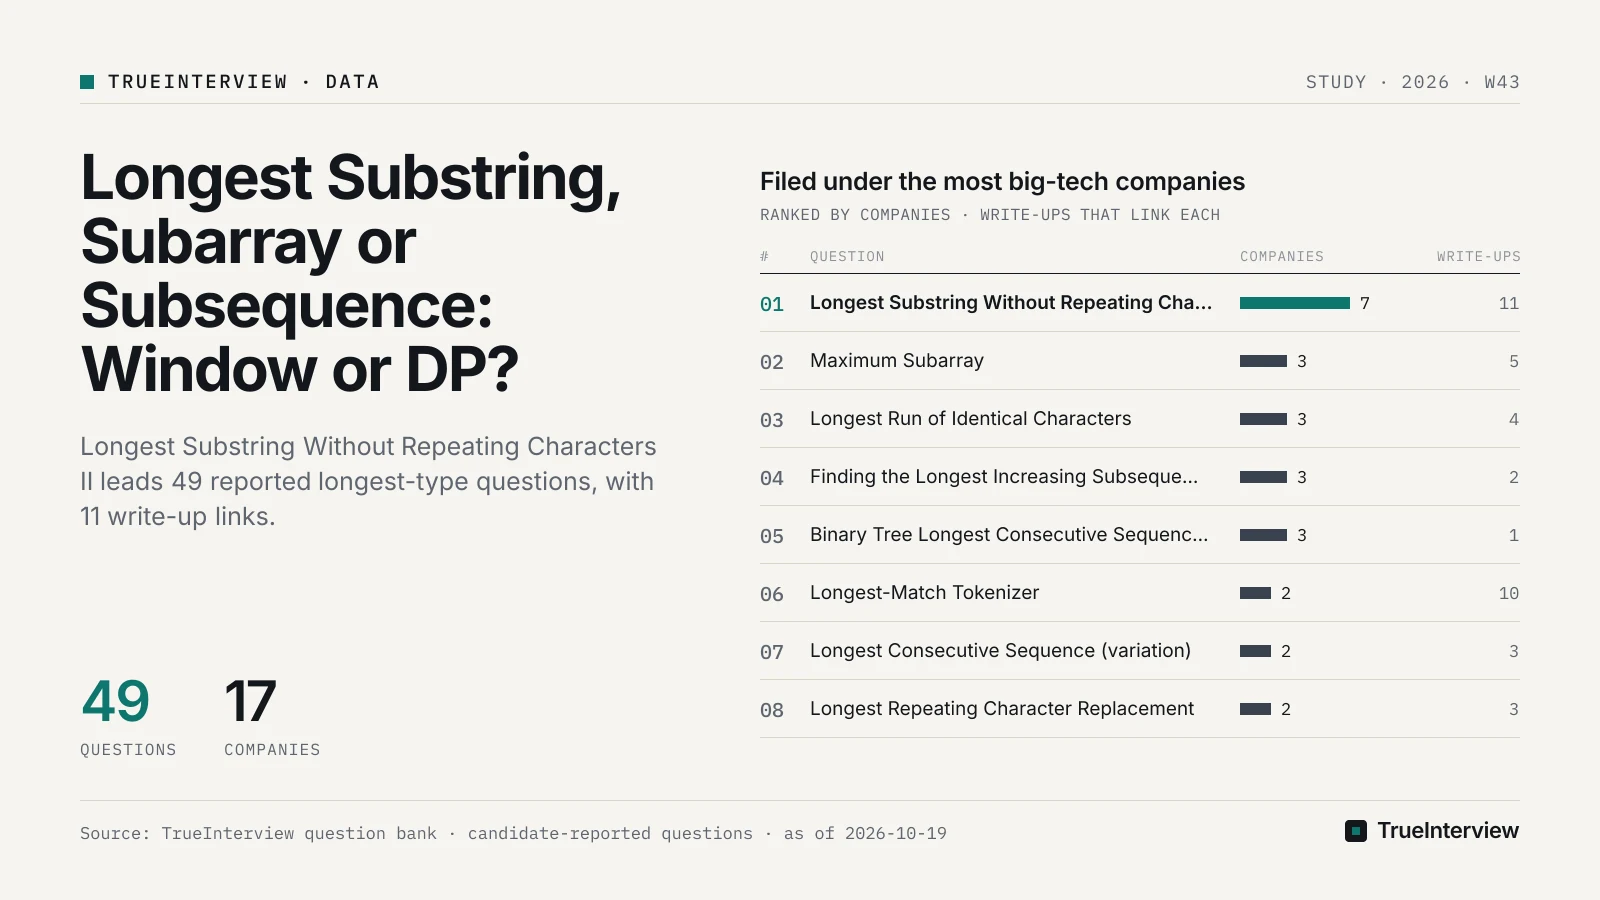This screenshot has height=900, width=1600.
Task: Open row Longest Substring Without Repeating Cha...
Action: coord(1140,303)
